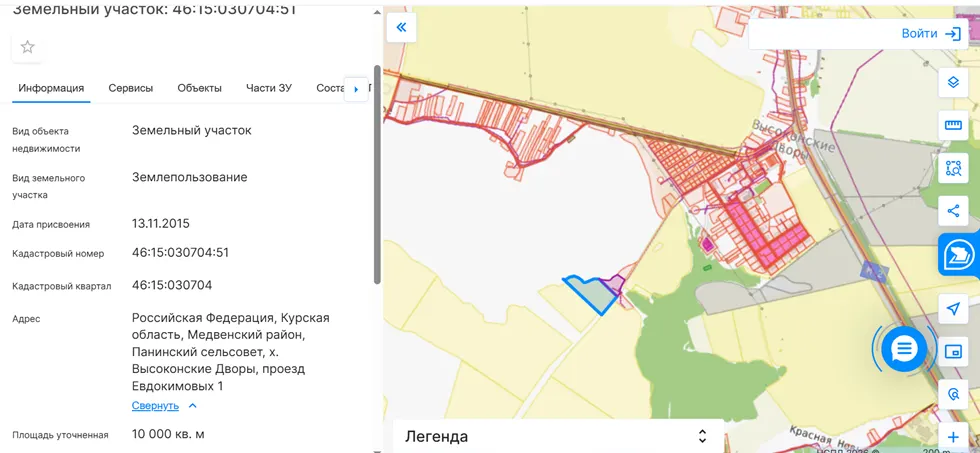Select the Части ЗУ tab
This screenshot has height=453, width=980.
coord(269,88)
